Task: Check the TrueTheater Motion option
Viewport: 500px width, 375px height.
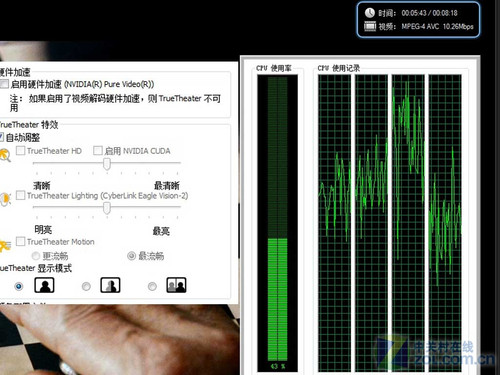Action: pos(21,241)
